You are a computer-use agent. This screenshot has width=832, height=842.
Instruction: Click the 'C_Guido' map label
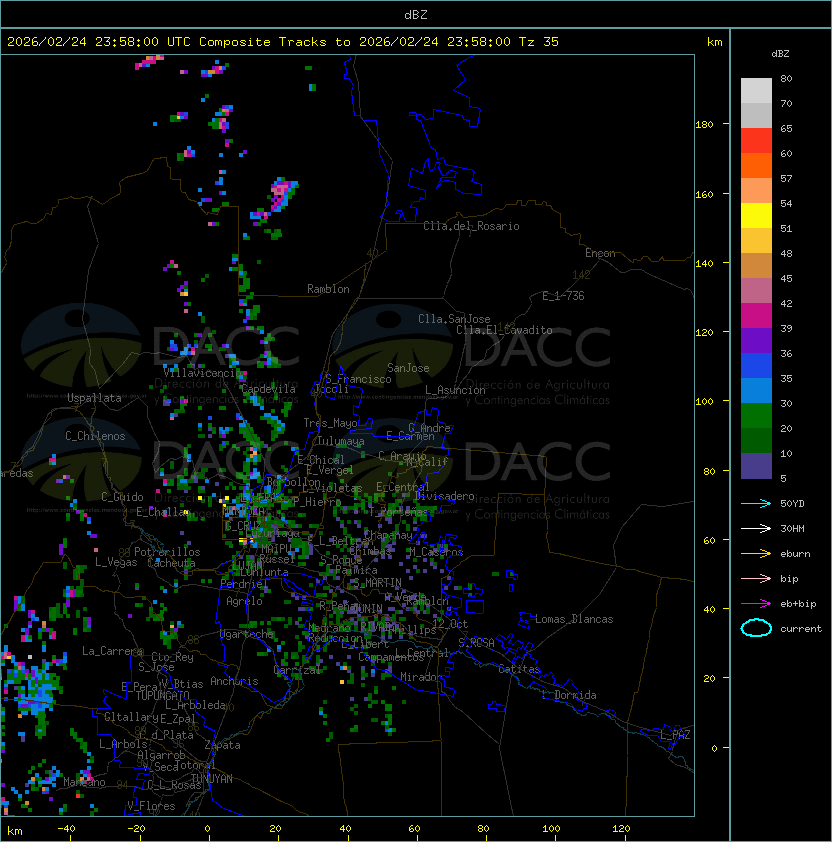[x=122, y=497]
